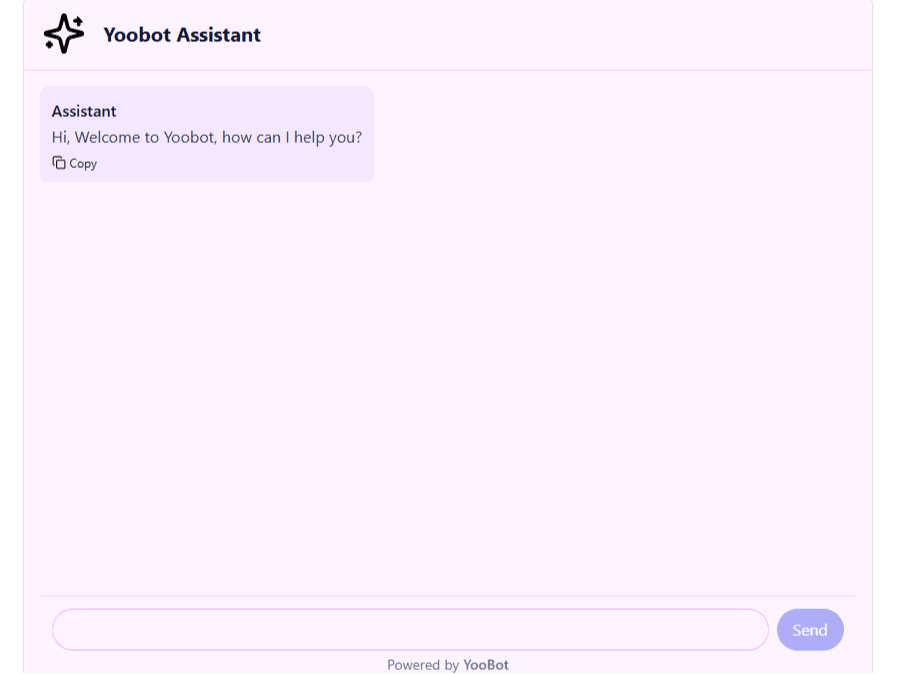Viewport: 898px width, 674px height.
Task: Open the YooBot link in the footer
Action: pos(486,664)
